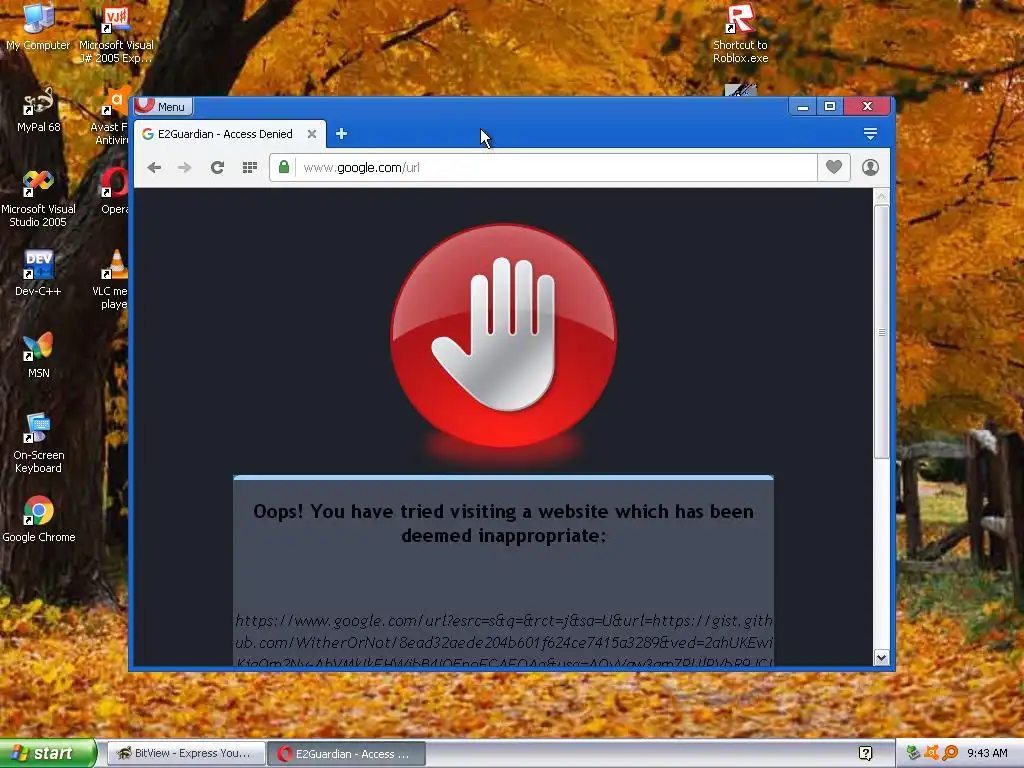Open the Speed Dial grid
Screen dimensions: 1024x768
(249, 167)
